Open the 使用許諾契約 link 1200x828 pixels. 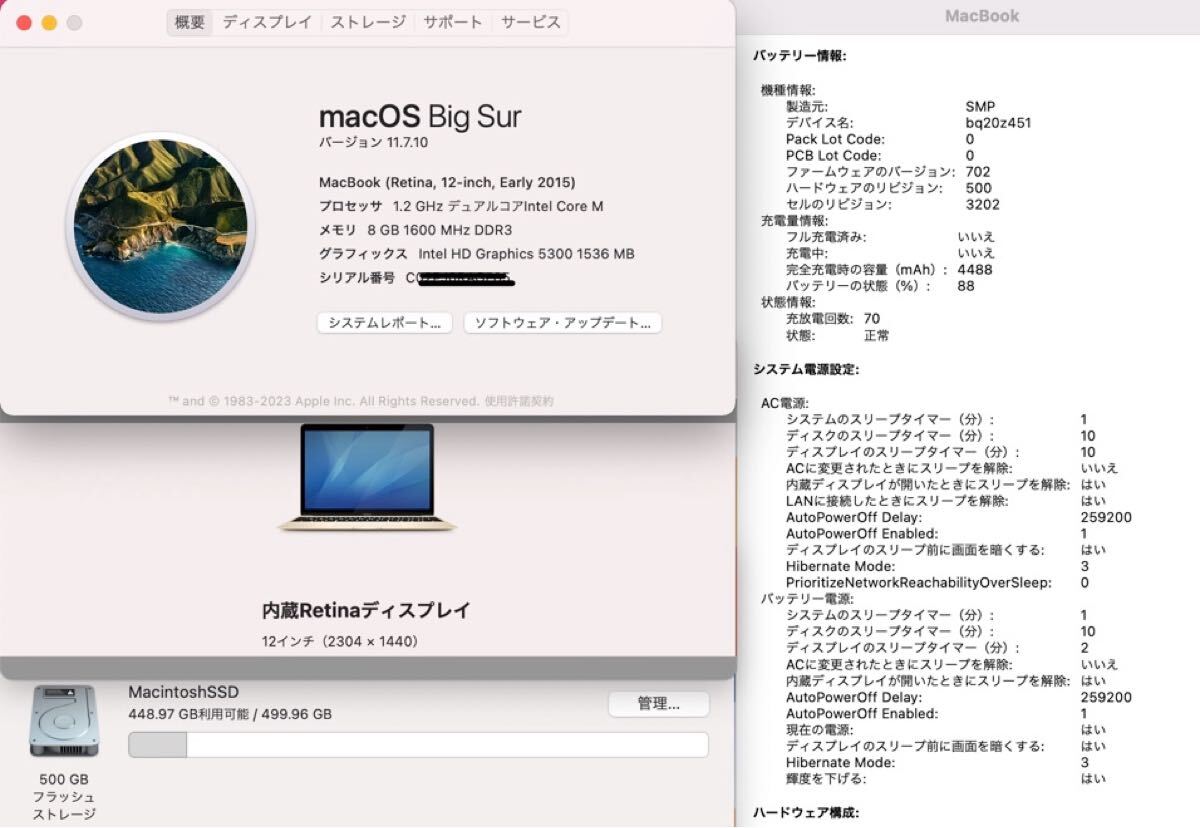519,401
